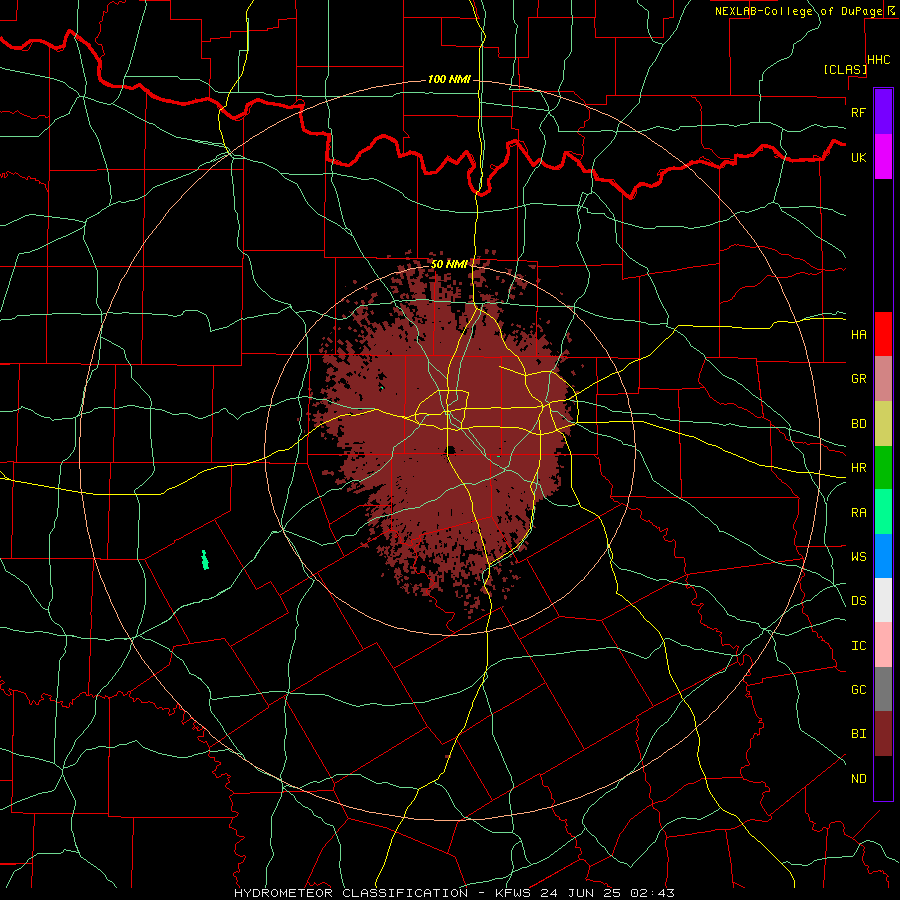Click the NEXLAB-College of DuPage credit text
Image resolution: width=900 pixels, height=900 pixels.
click(x=798, y=11)
